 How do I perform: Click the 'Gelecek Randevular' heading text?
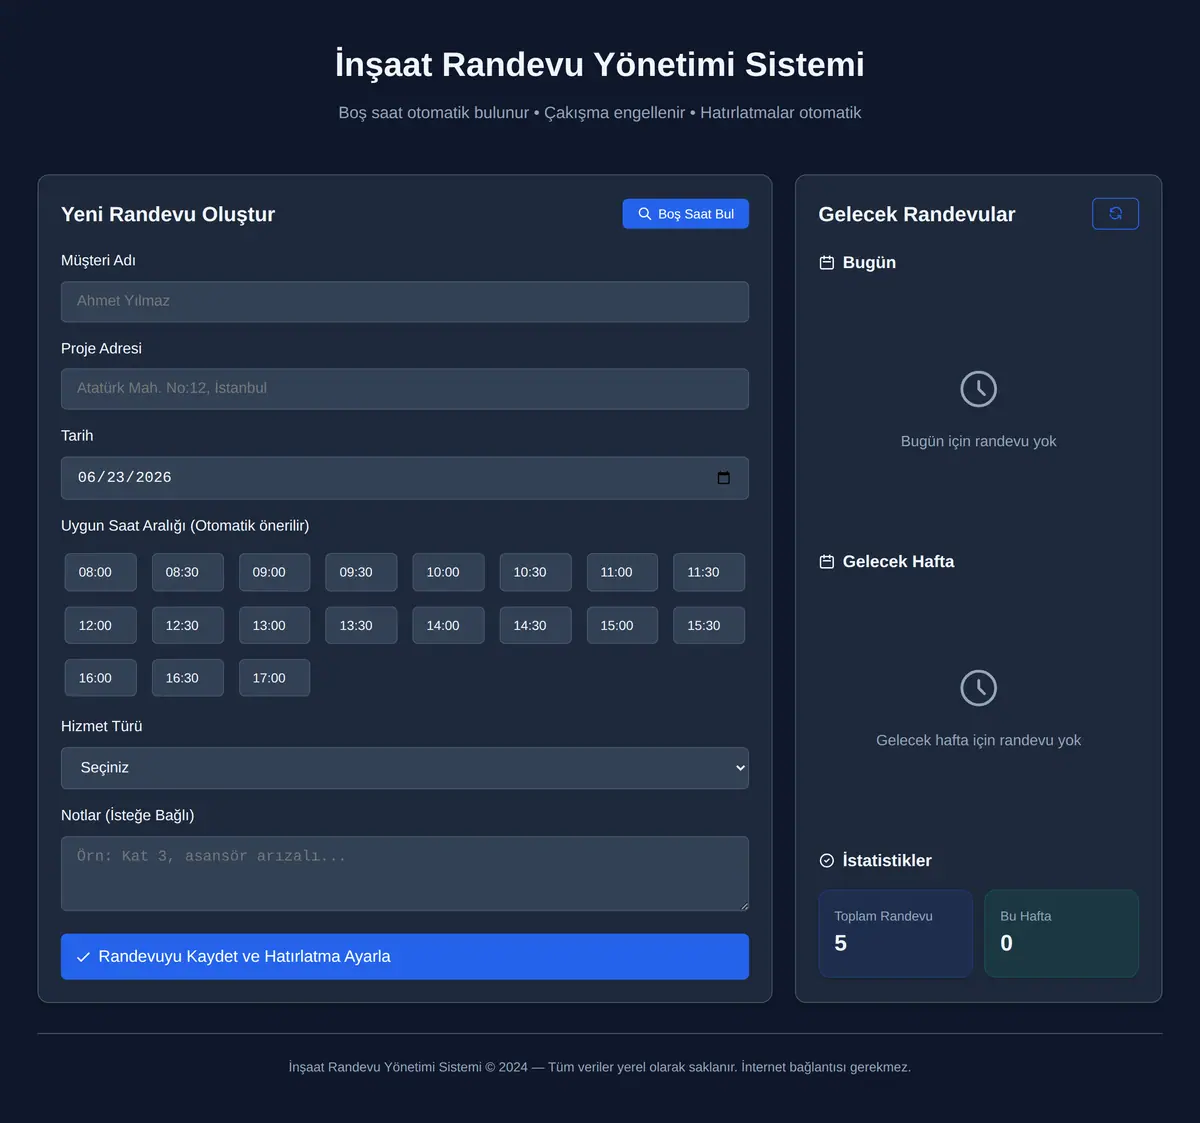pyautogui.click(x=917, y=214)
